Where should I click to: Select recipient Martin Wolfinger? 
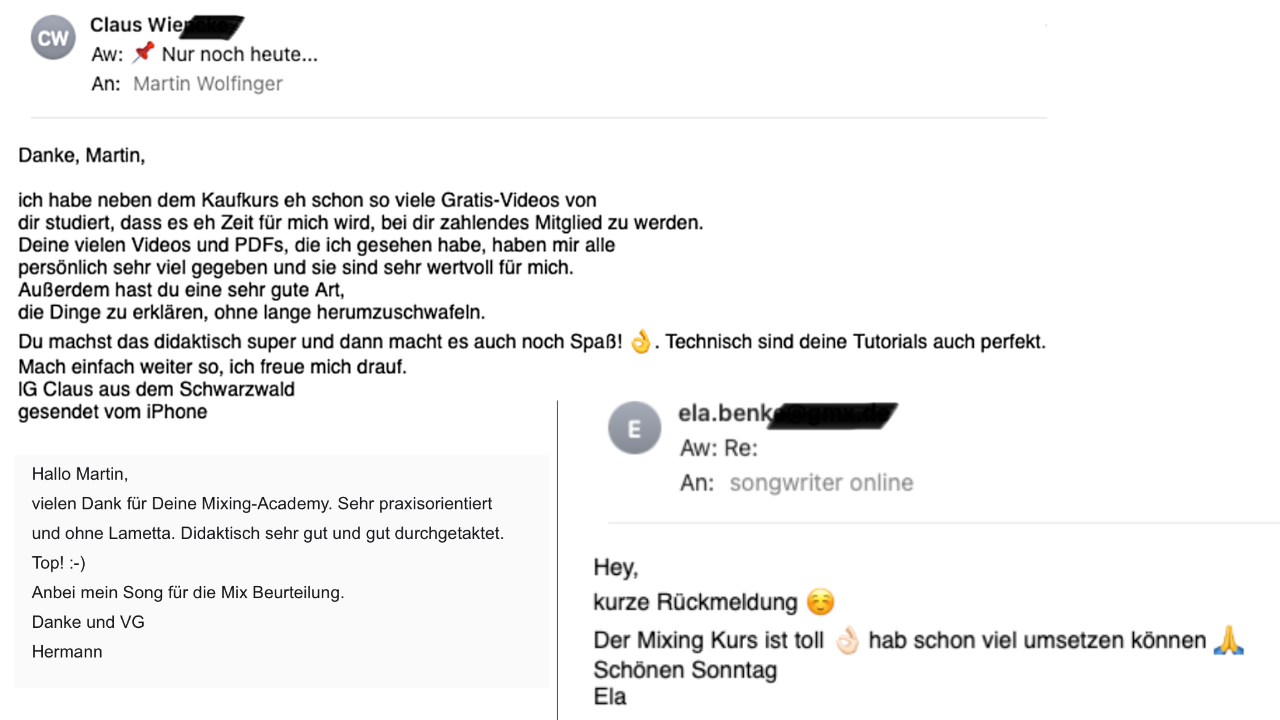[208, 84]
